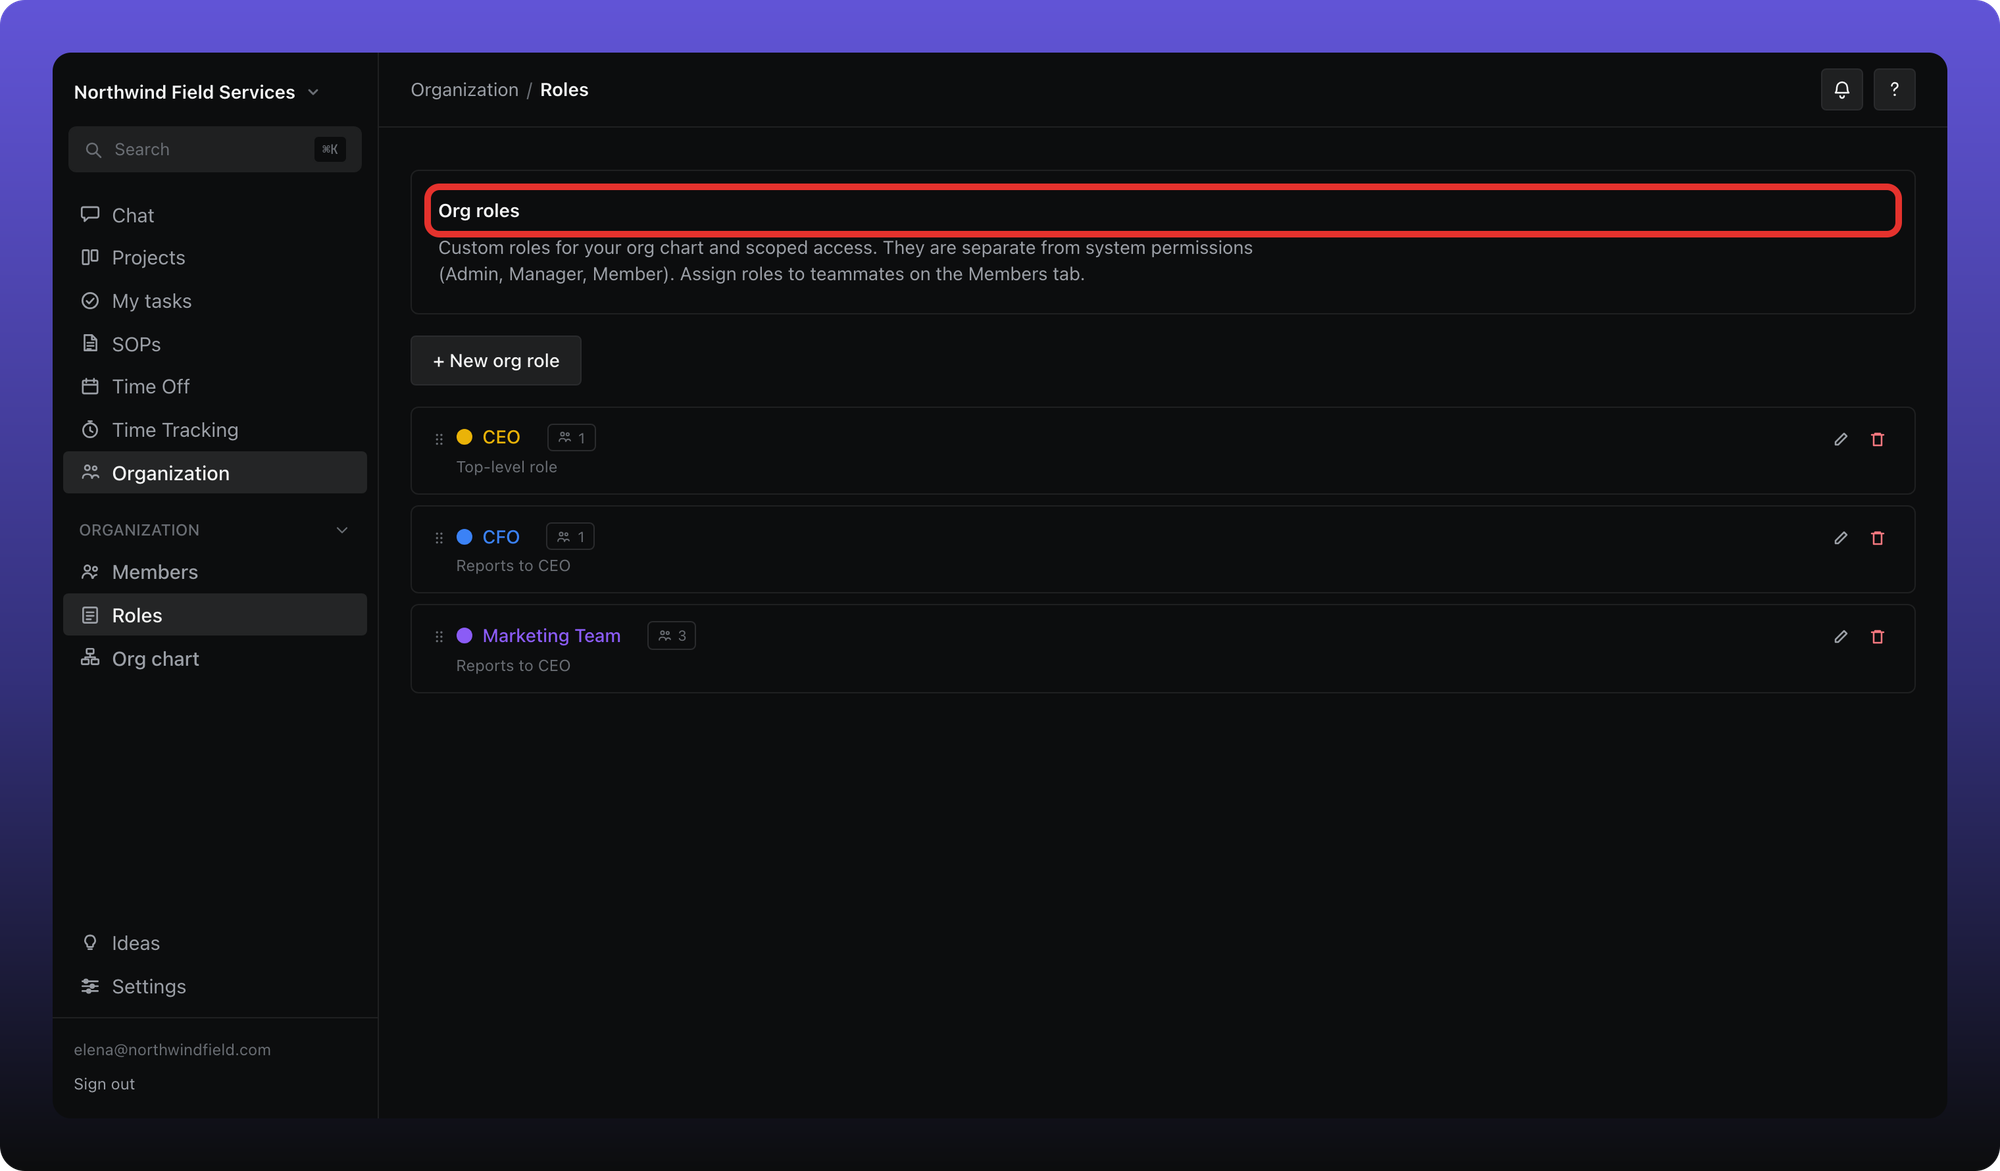This screenshot has height=1171, width=2000.
Task: Click the Organization breadcrumb link
Action: 464,90
